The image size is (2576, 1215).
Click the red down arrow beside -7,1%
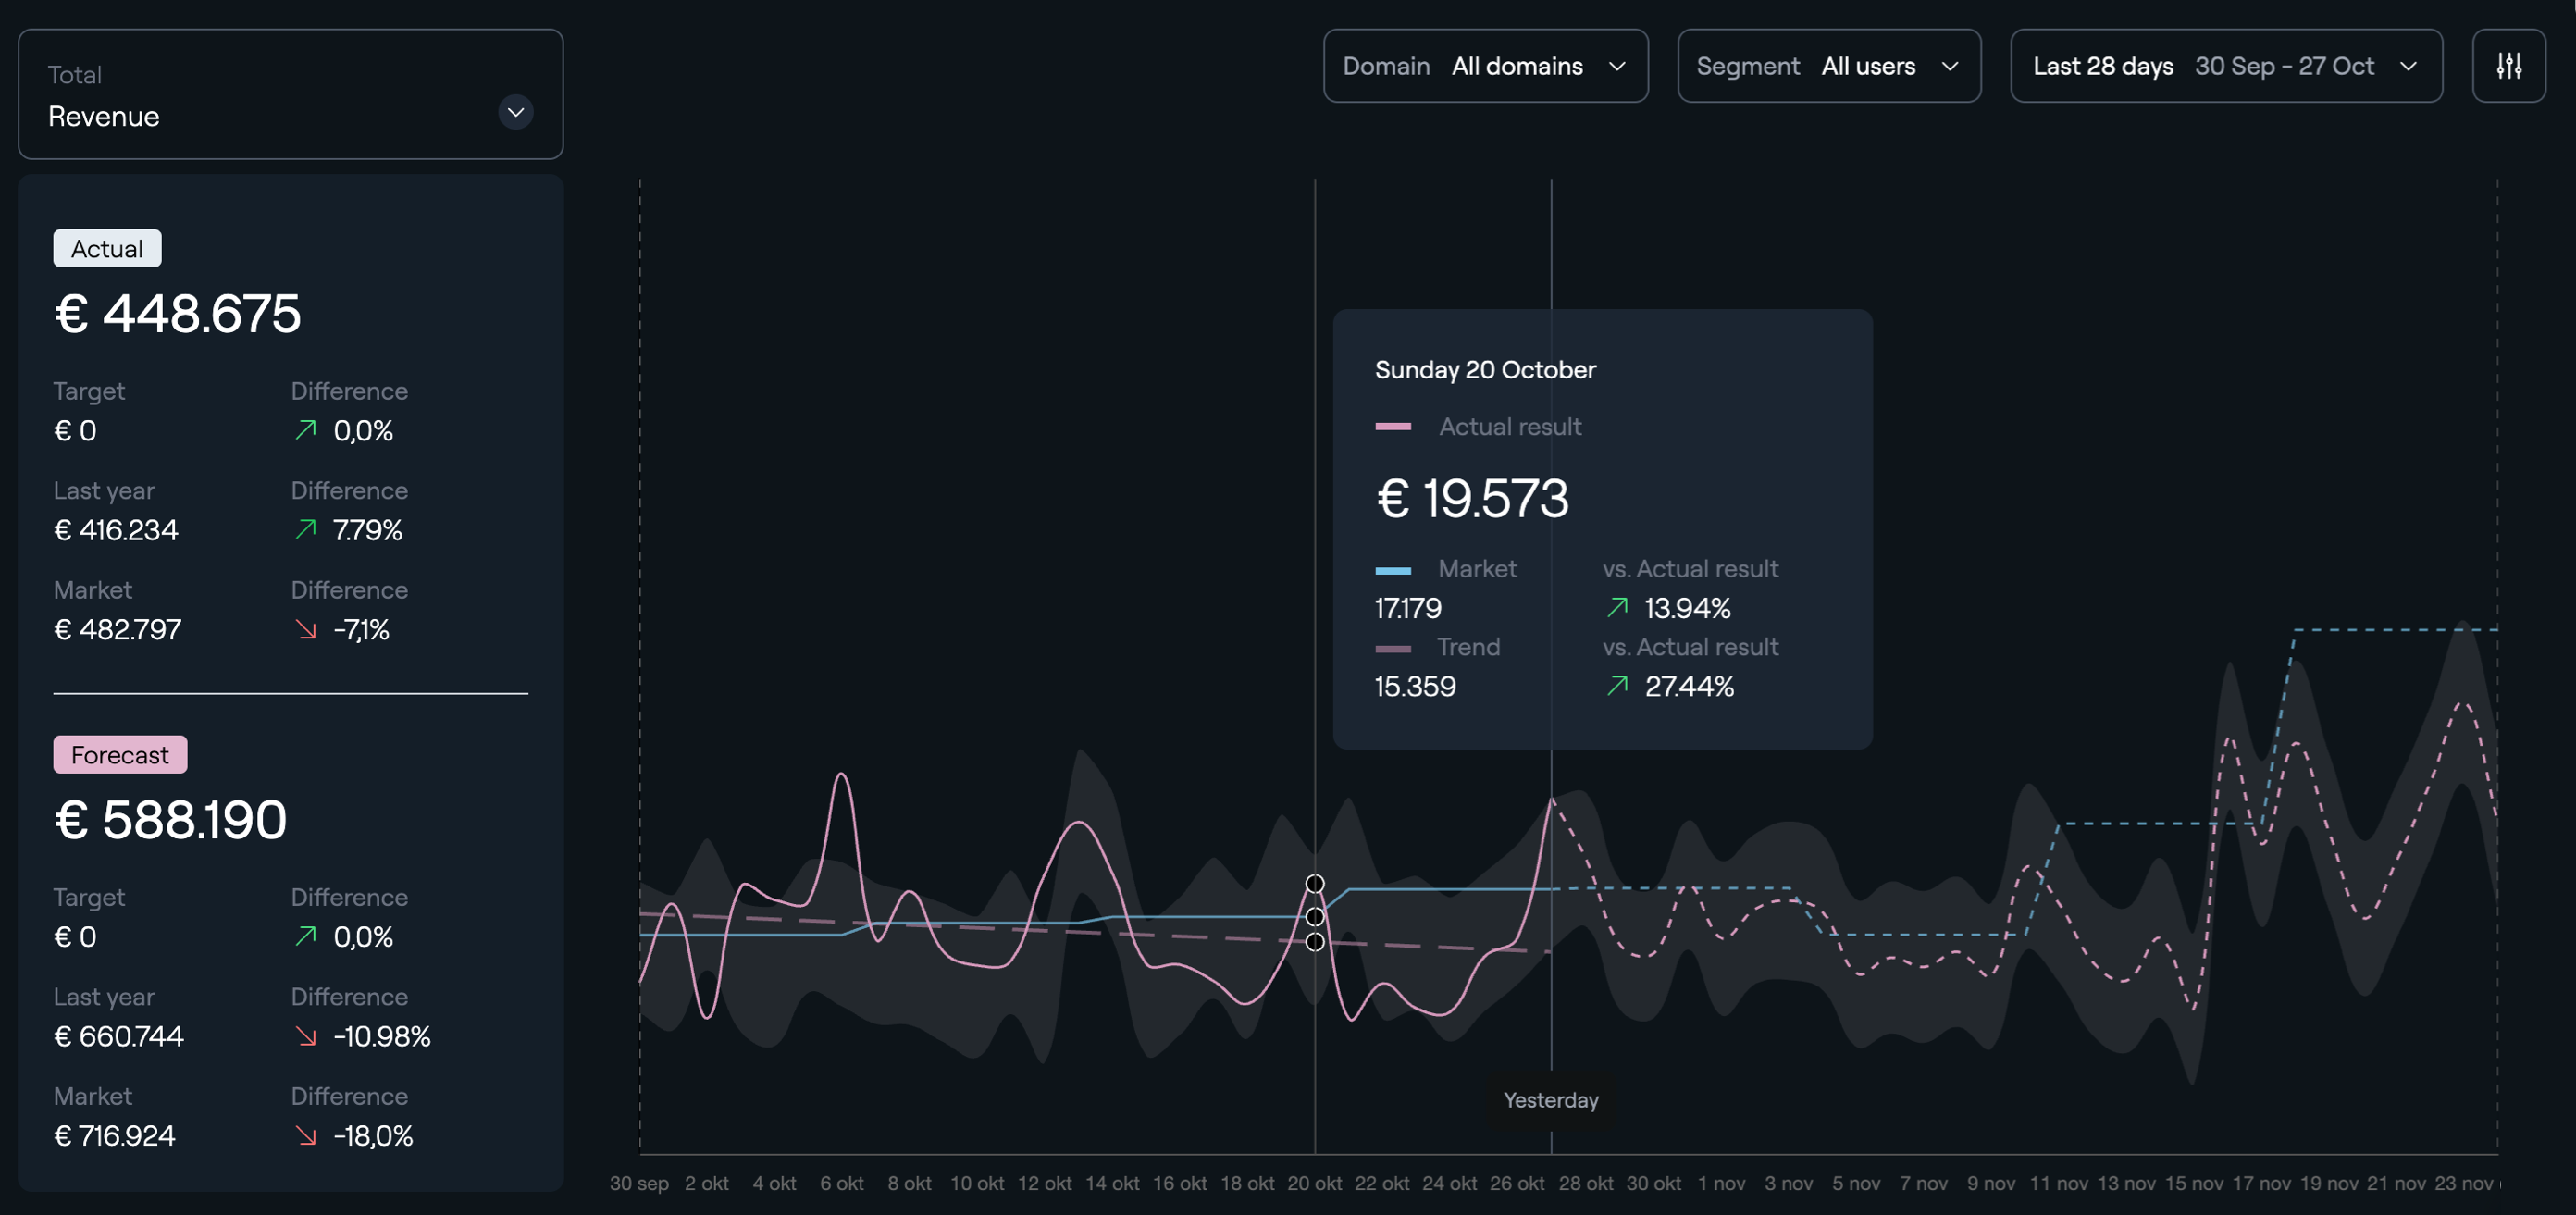306,629
